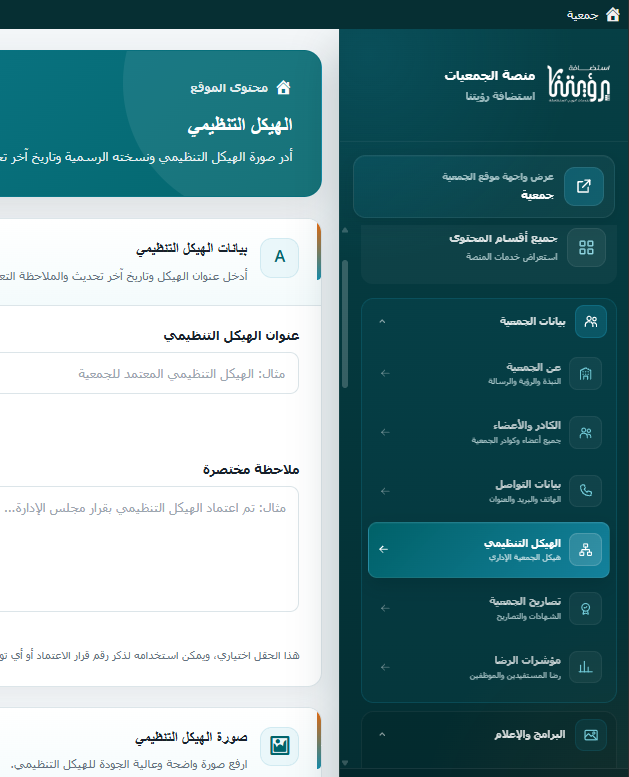The width and height of the screenshot is (629, 777).
Task: Click the arrow beside بيانات التواصل
Action: click(x=385, y=491)
